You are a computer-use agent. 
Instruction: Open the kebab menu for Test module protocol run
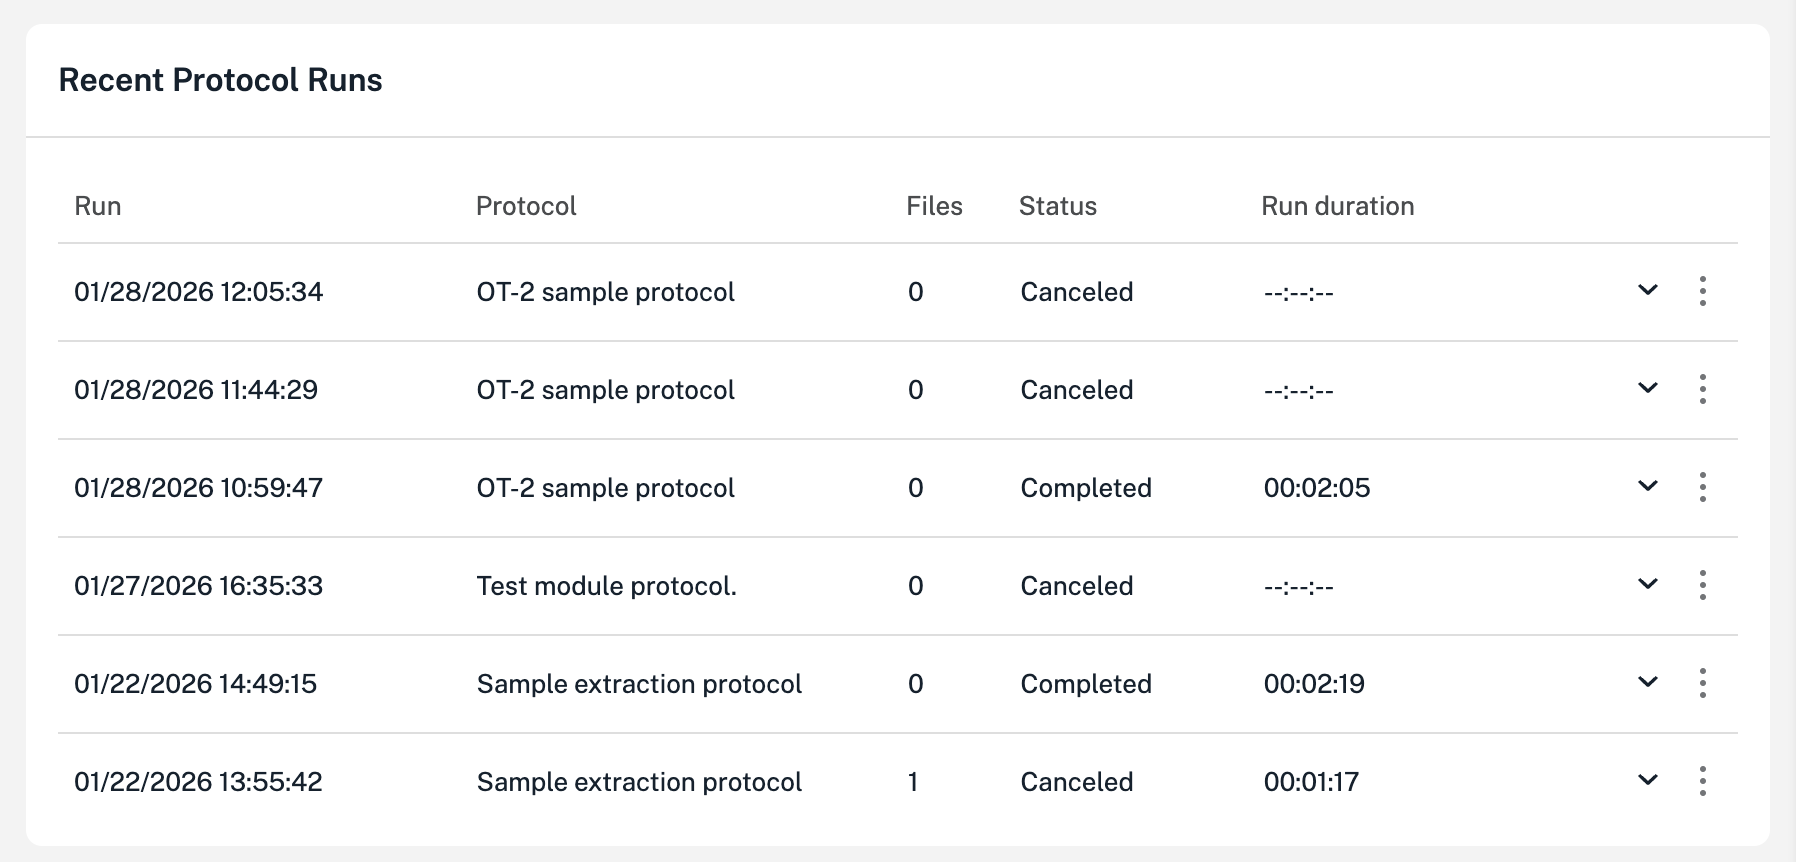(1703, 585)
